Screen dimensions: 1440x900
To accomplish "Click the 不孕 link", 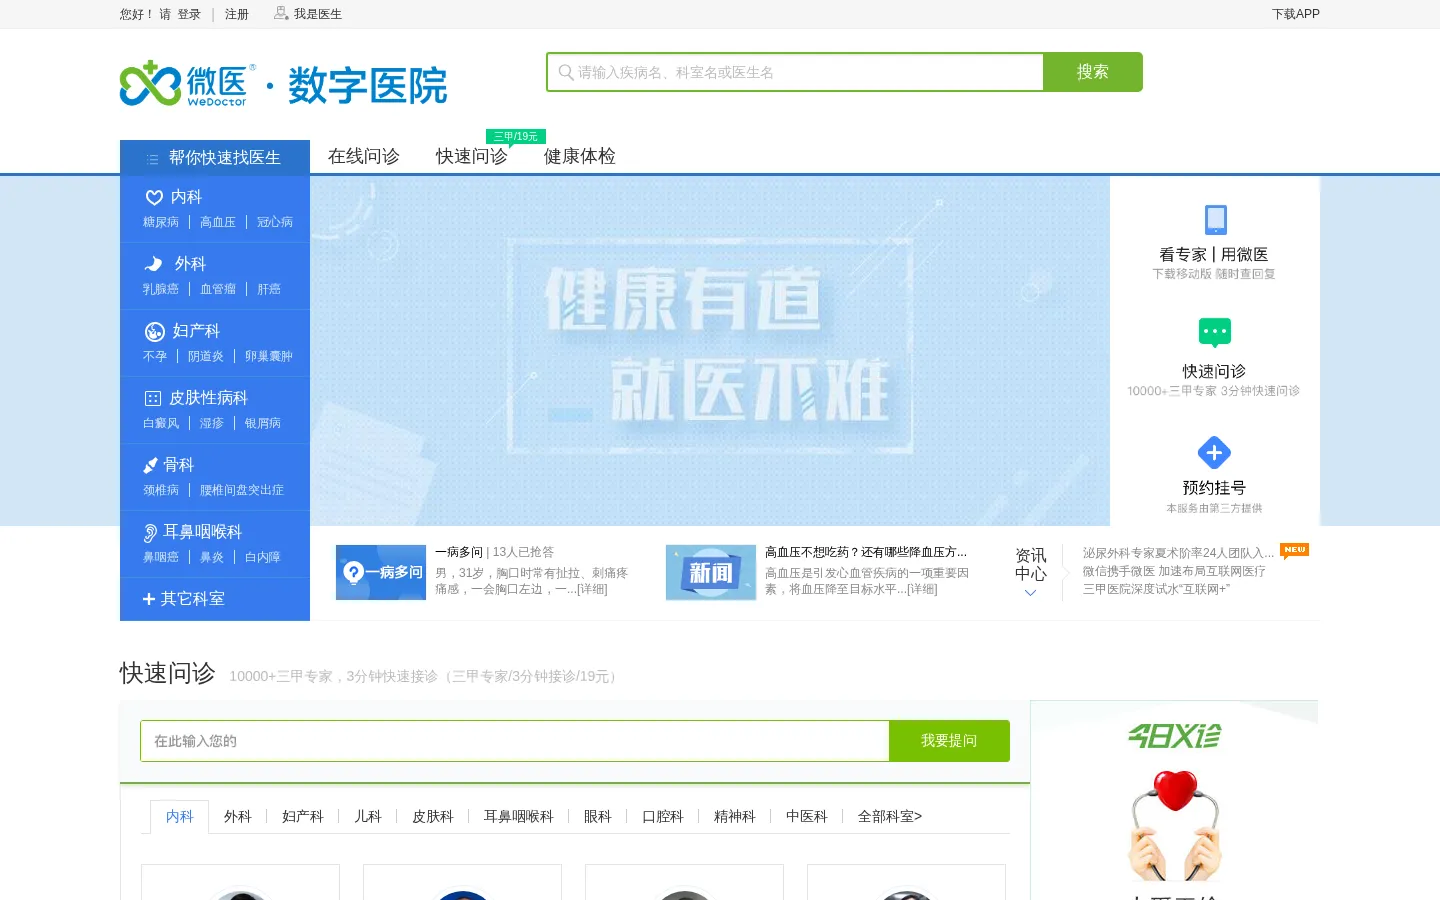I will pyautogui.click(x=155, y=356).
